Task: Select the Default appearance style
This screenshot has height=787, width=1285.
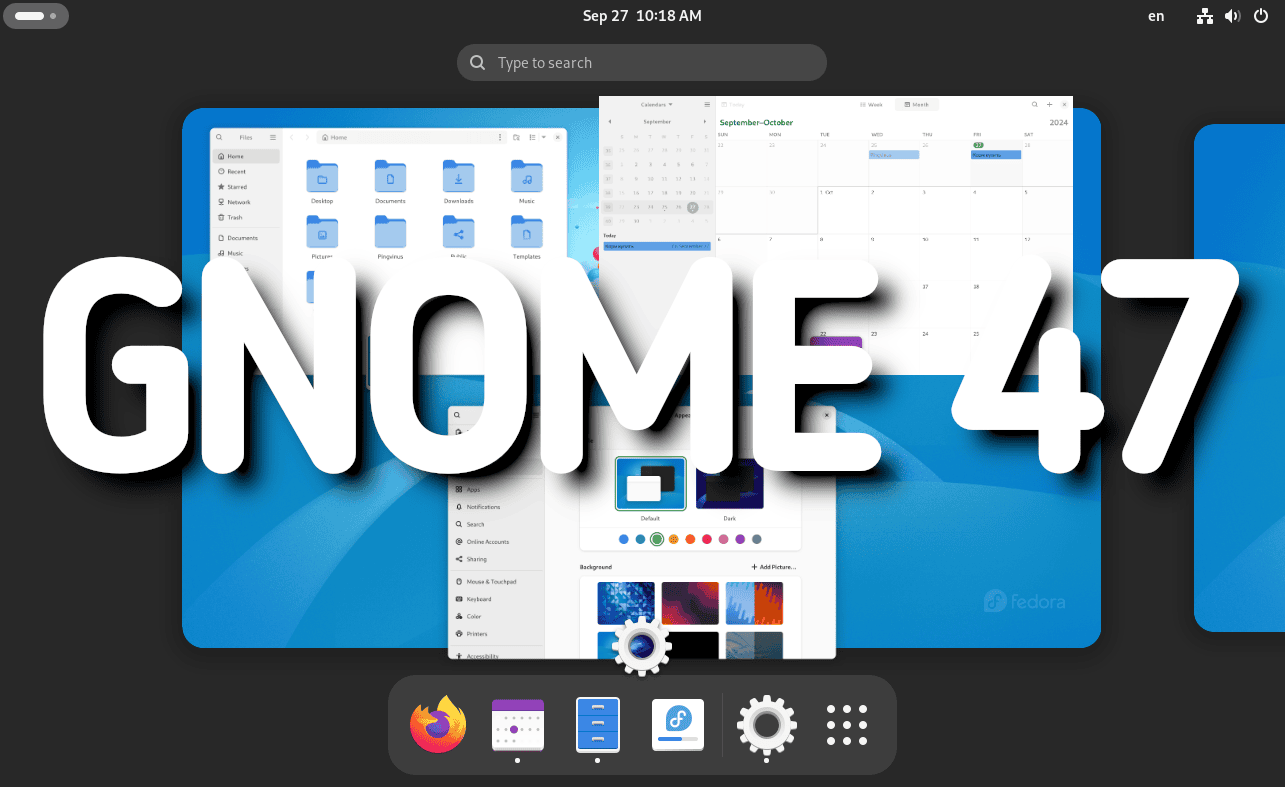Action: pos(651,484)
